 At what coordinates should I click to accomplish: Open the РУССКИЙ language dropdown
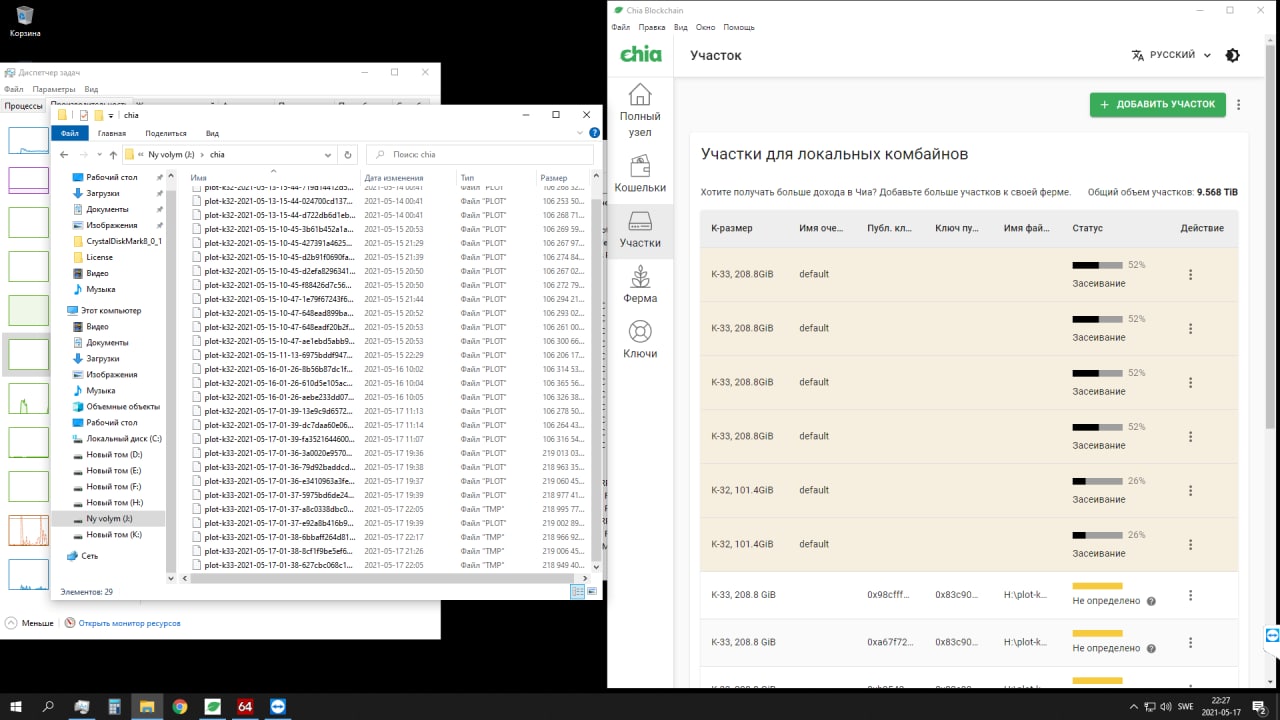pos(1171,56)
